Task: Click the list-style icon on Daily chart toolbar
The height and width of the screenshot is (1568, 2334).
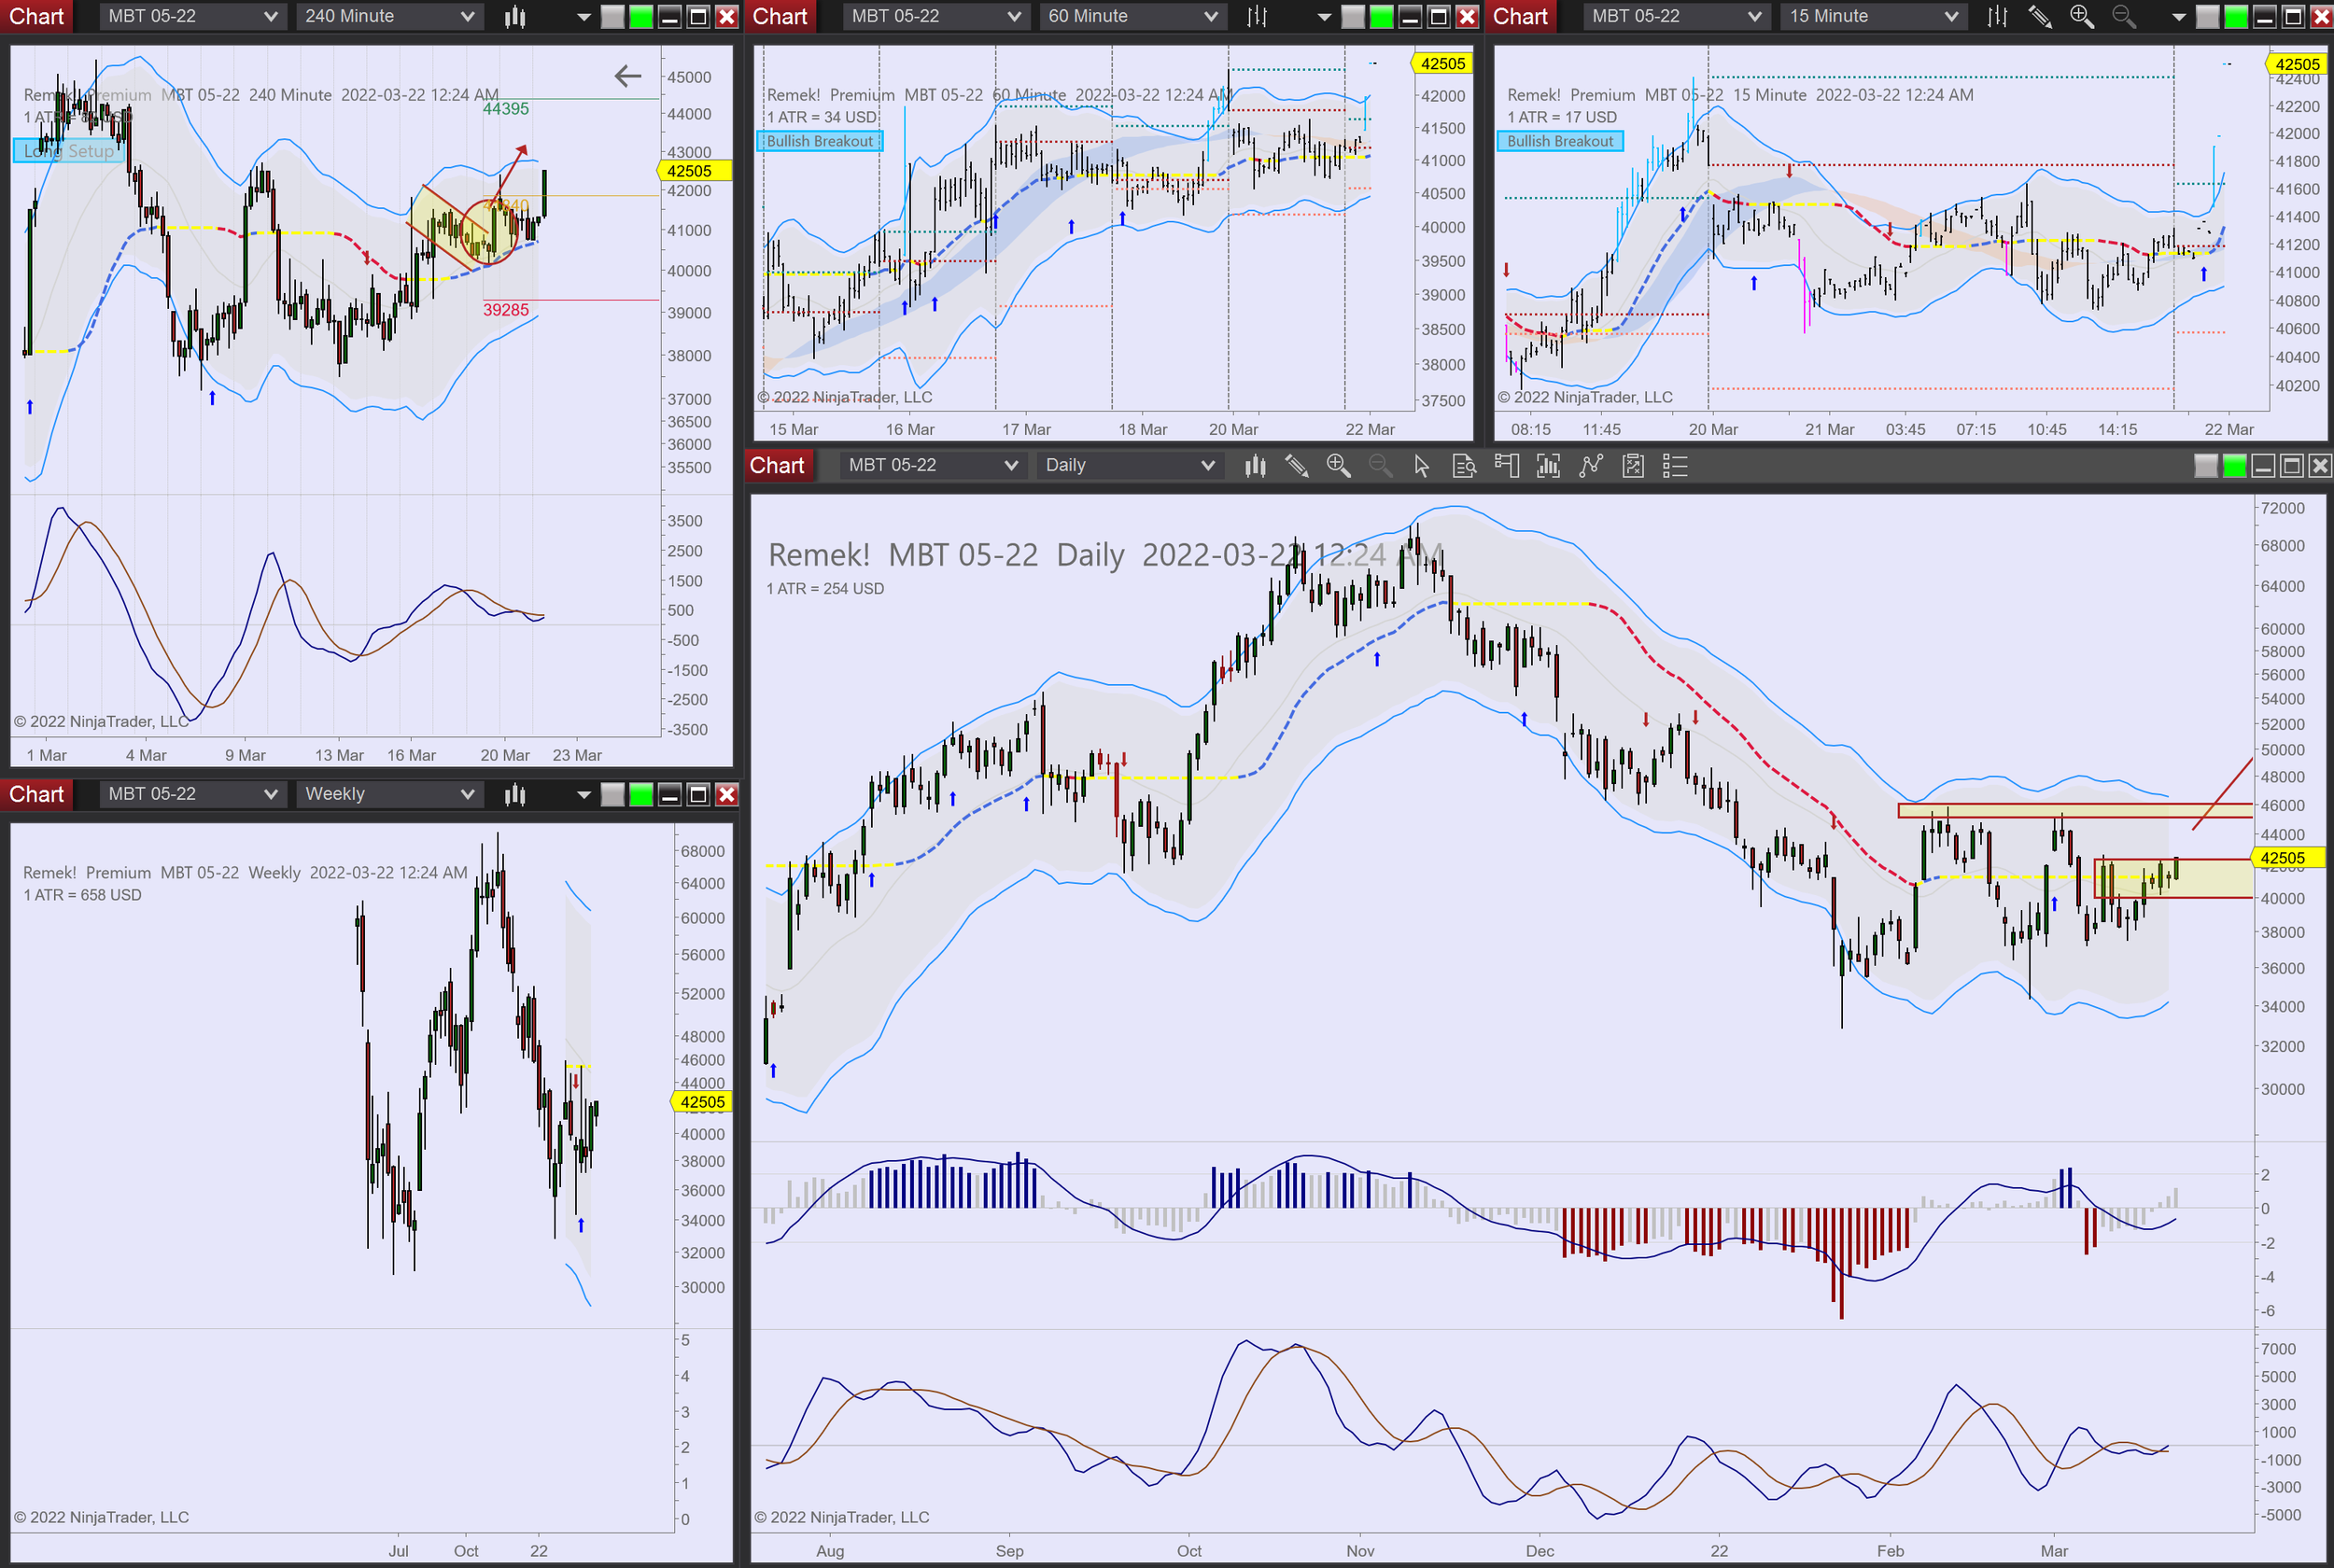Action: (1675, 466)
